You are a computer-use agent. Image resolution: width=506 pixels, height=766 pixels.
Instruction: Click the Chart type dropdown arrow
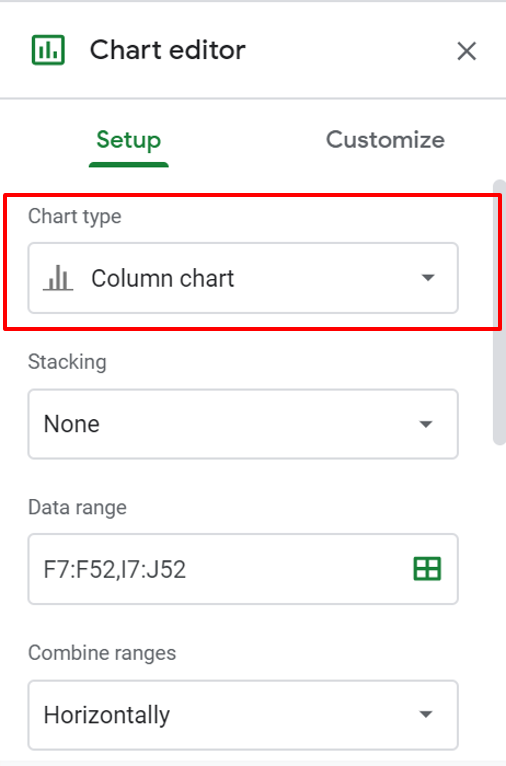(428, 277)
